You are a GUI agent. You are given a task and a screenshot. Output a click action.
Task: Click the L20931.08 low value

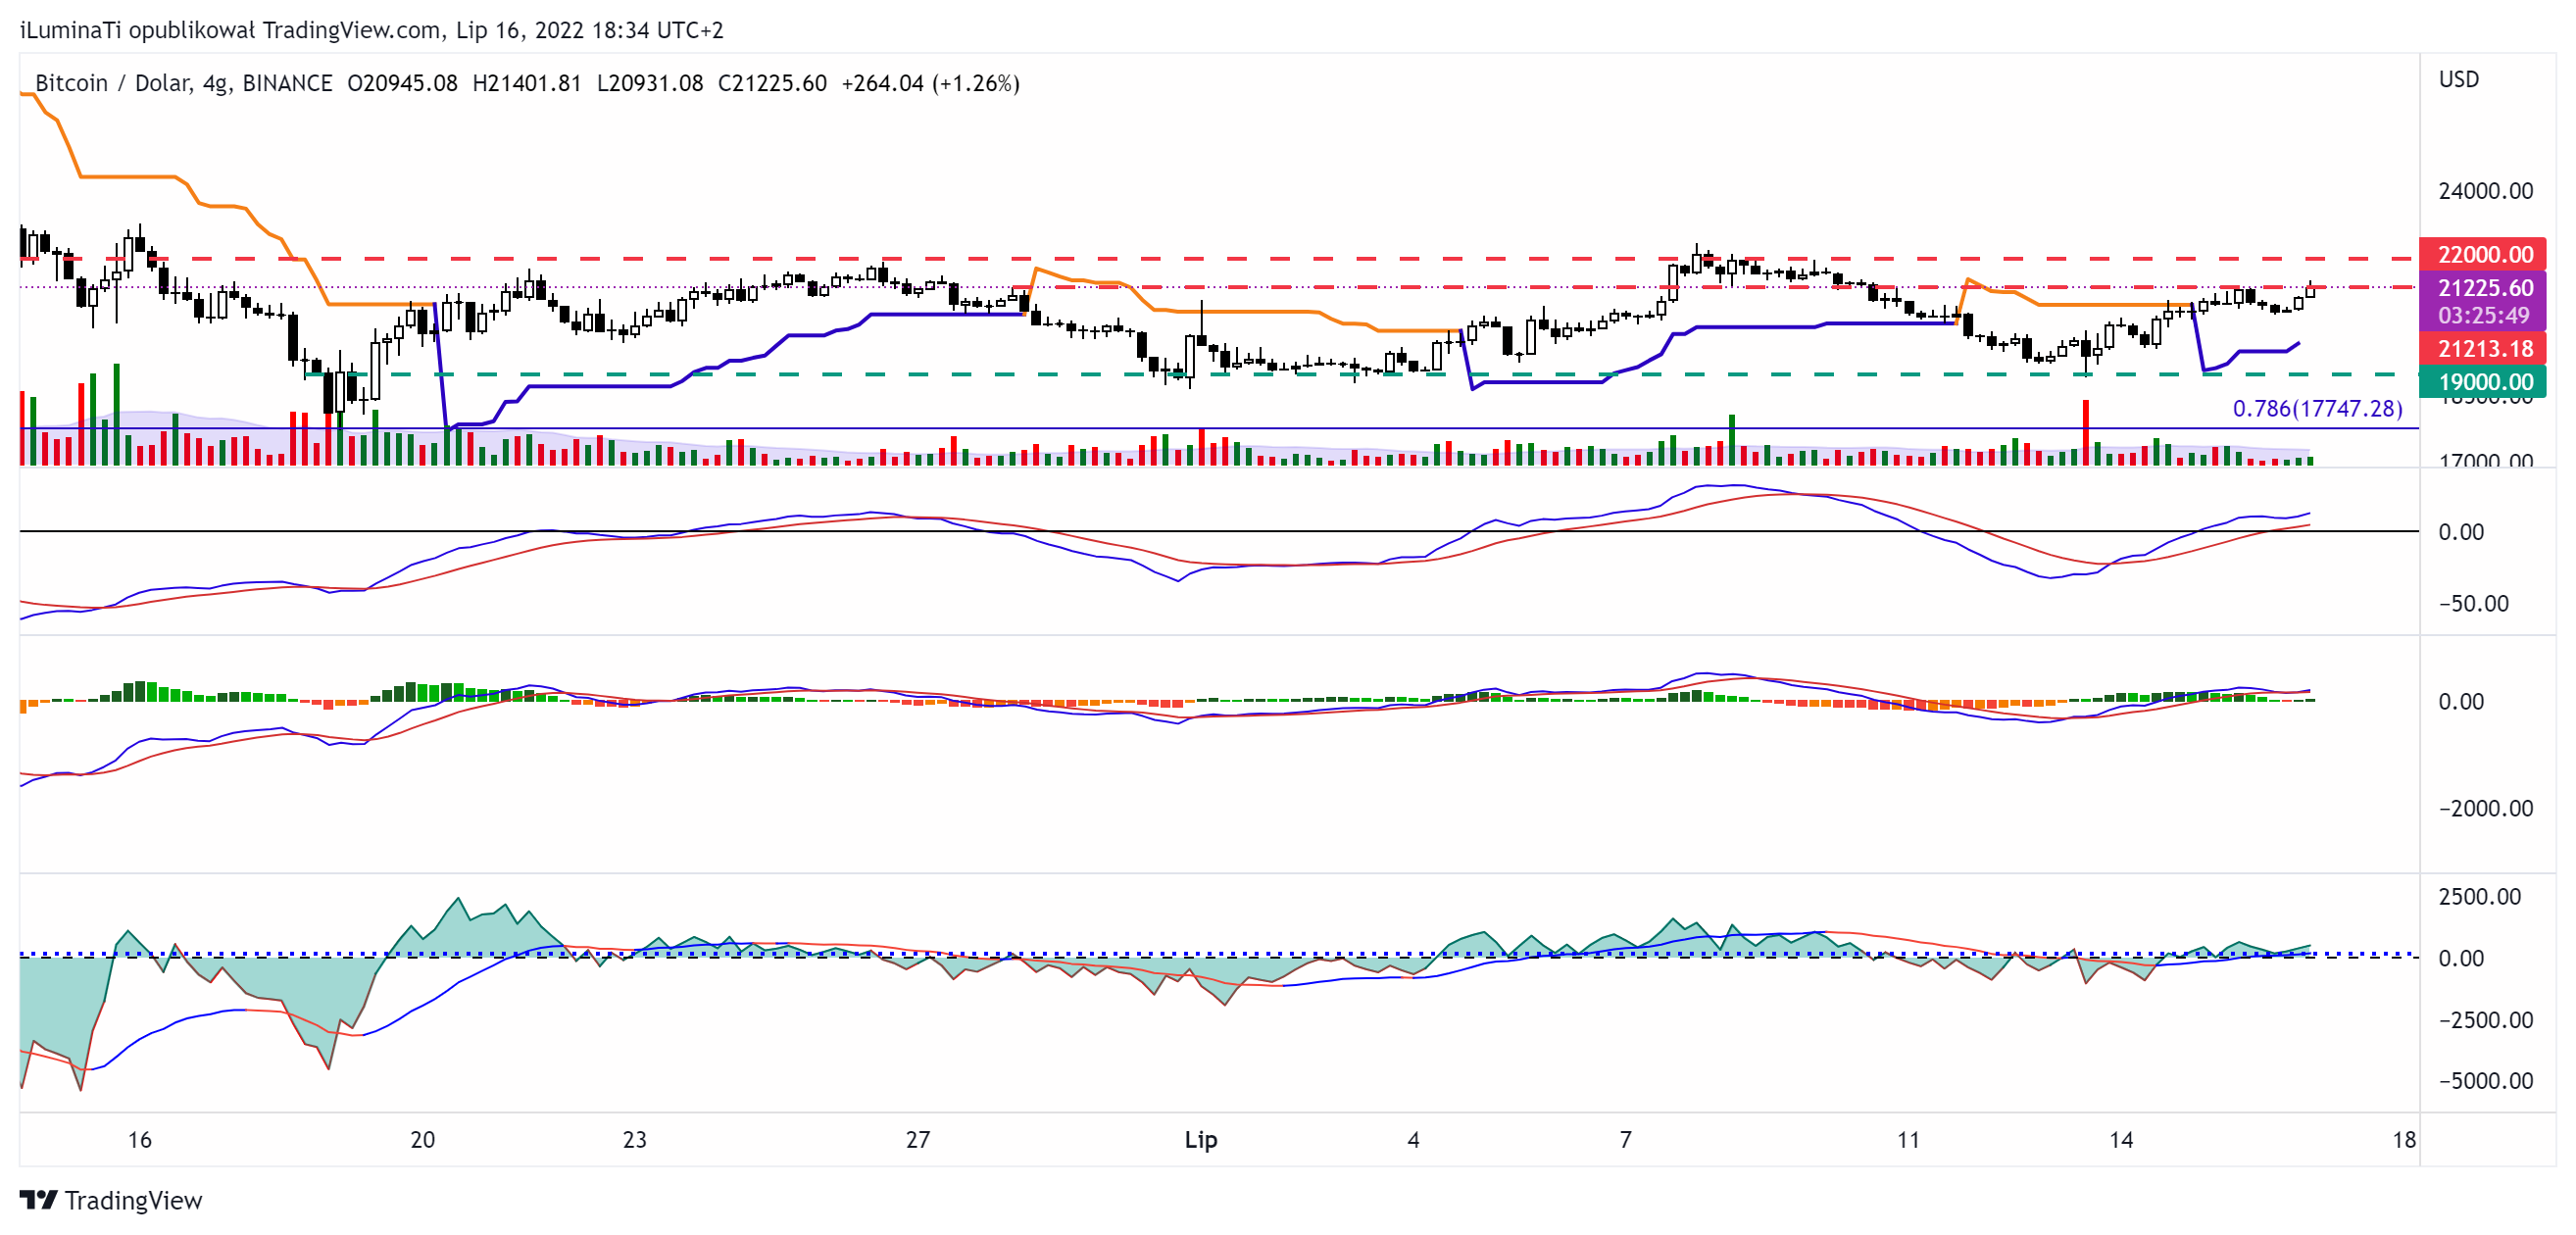point(650,83)
